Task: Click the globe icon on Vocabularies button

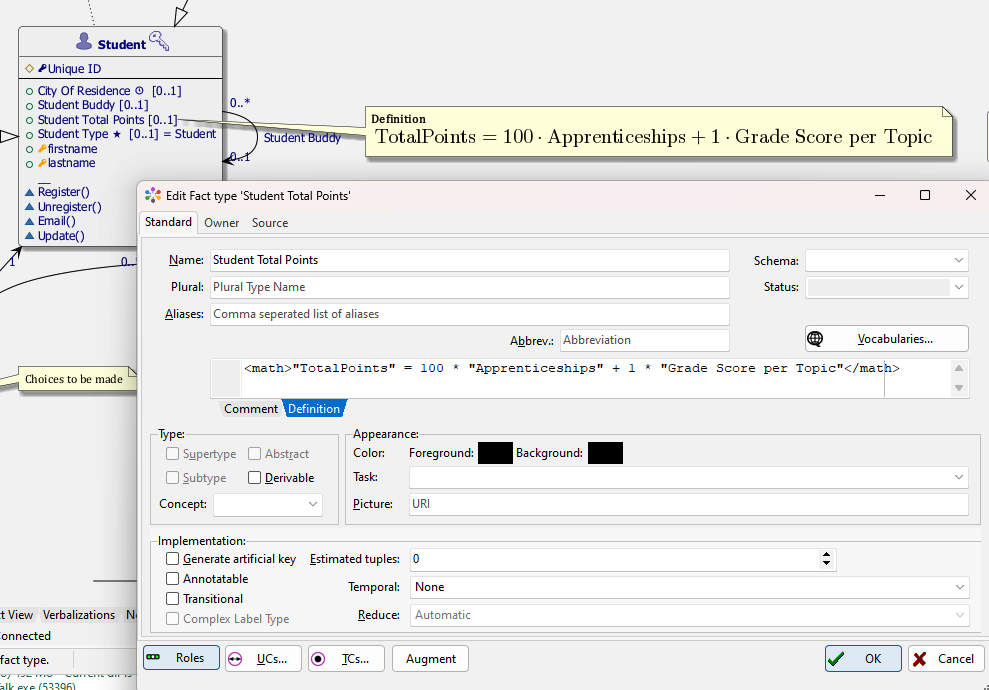Action: click(x=815, y=339)
